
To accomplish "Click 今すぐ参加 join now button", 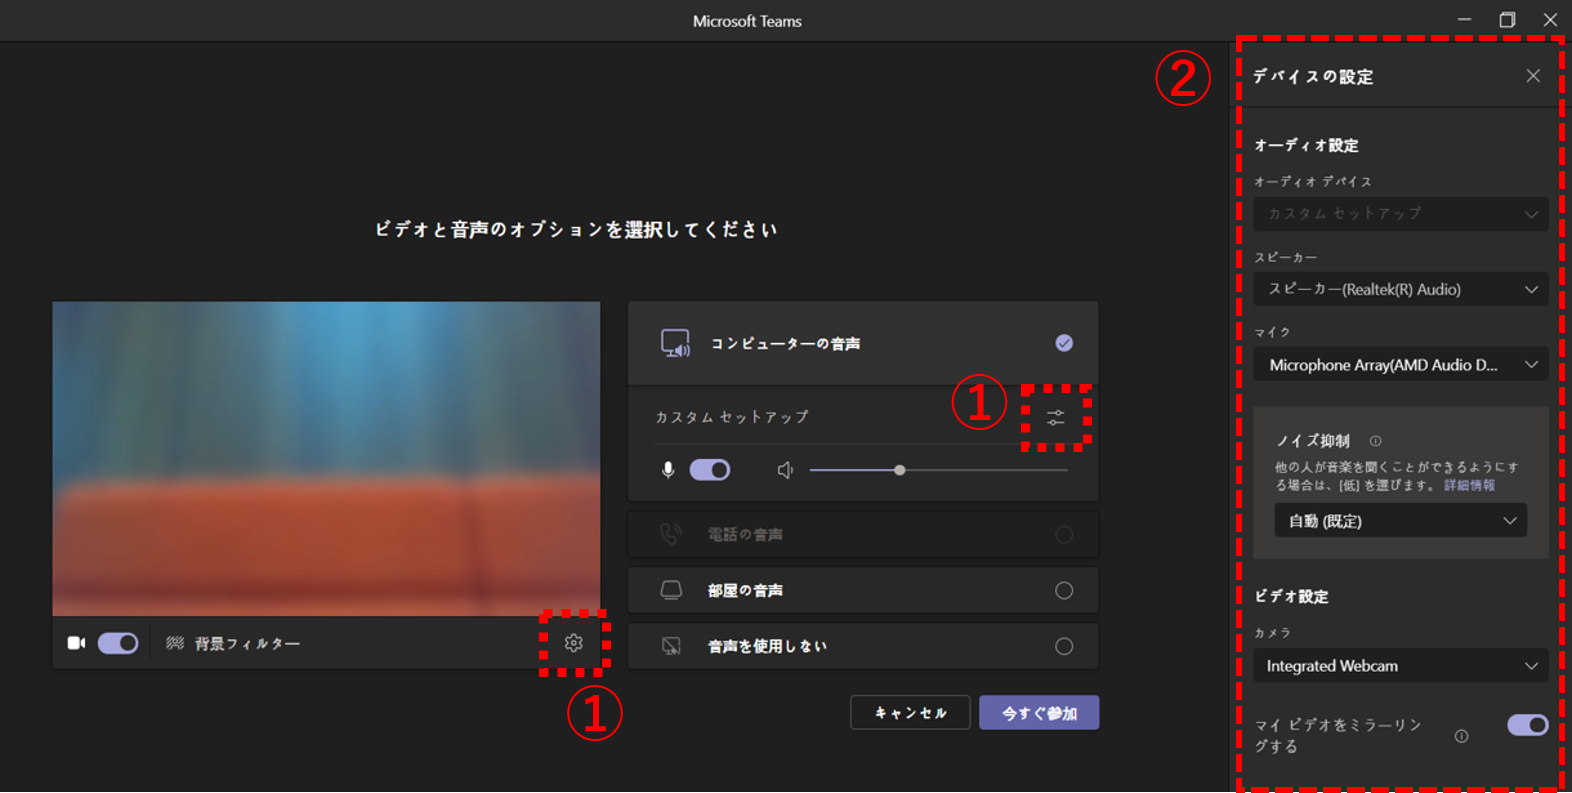I will click(x=1039, y=713).
